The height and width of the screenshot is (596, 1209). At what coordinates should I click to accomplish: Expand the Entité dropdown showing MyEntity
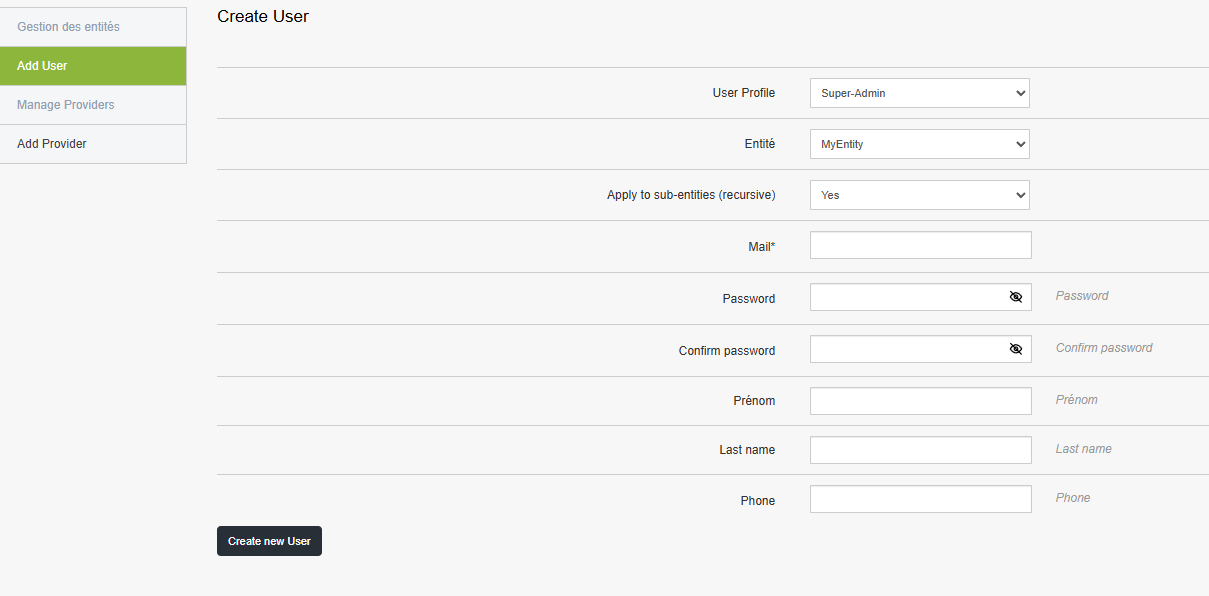point(919,144)
